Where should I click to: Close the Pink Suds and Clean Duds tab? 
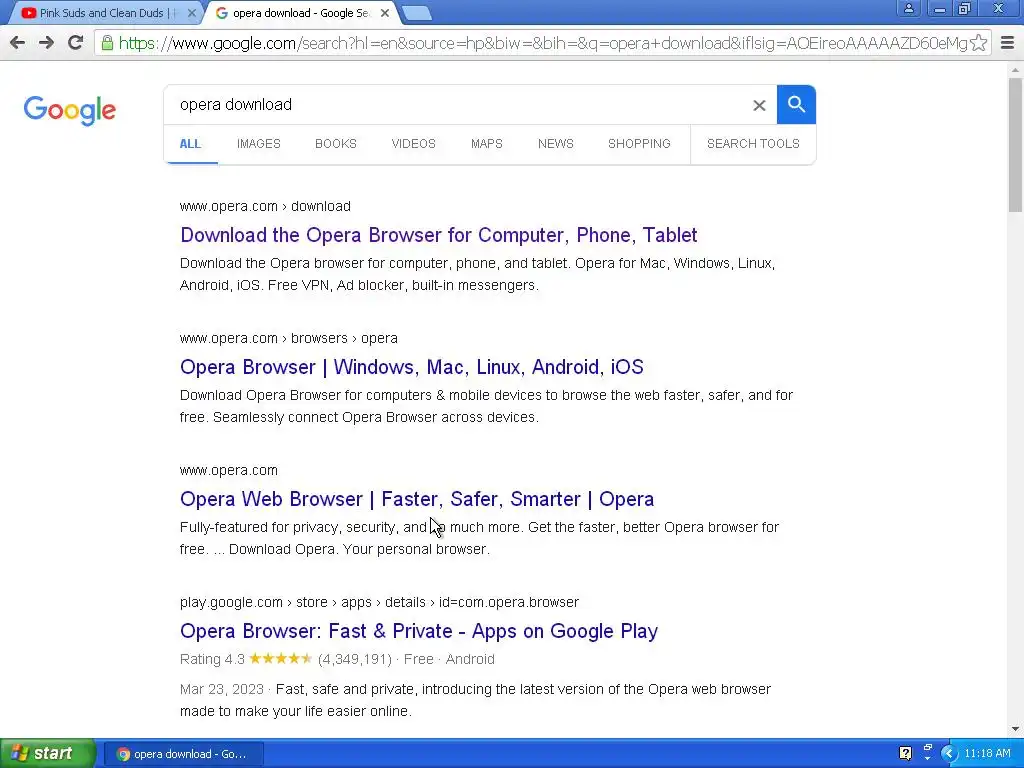point(191,13)
